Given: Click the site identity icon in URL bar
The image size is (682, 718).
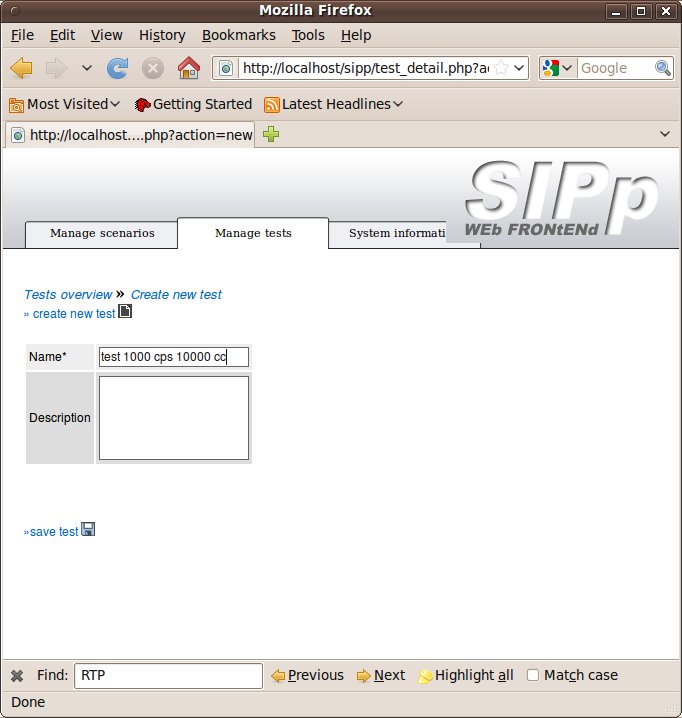Looking at the screenshot, I should 226,69.
